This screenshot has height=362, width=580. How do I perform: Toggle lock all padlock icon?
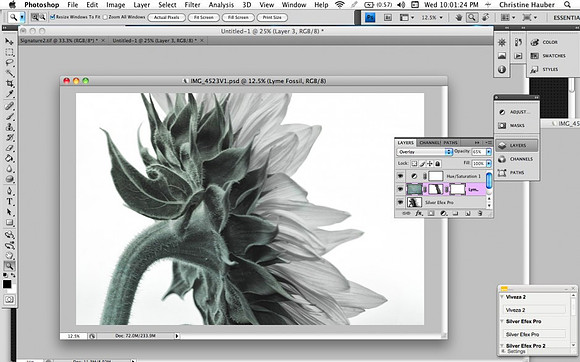438,163
